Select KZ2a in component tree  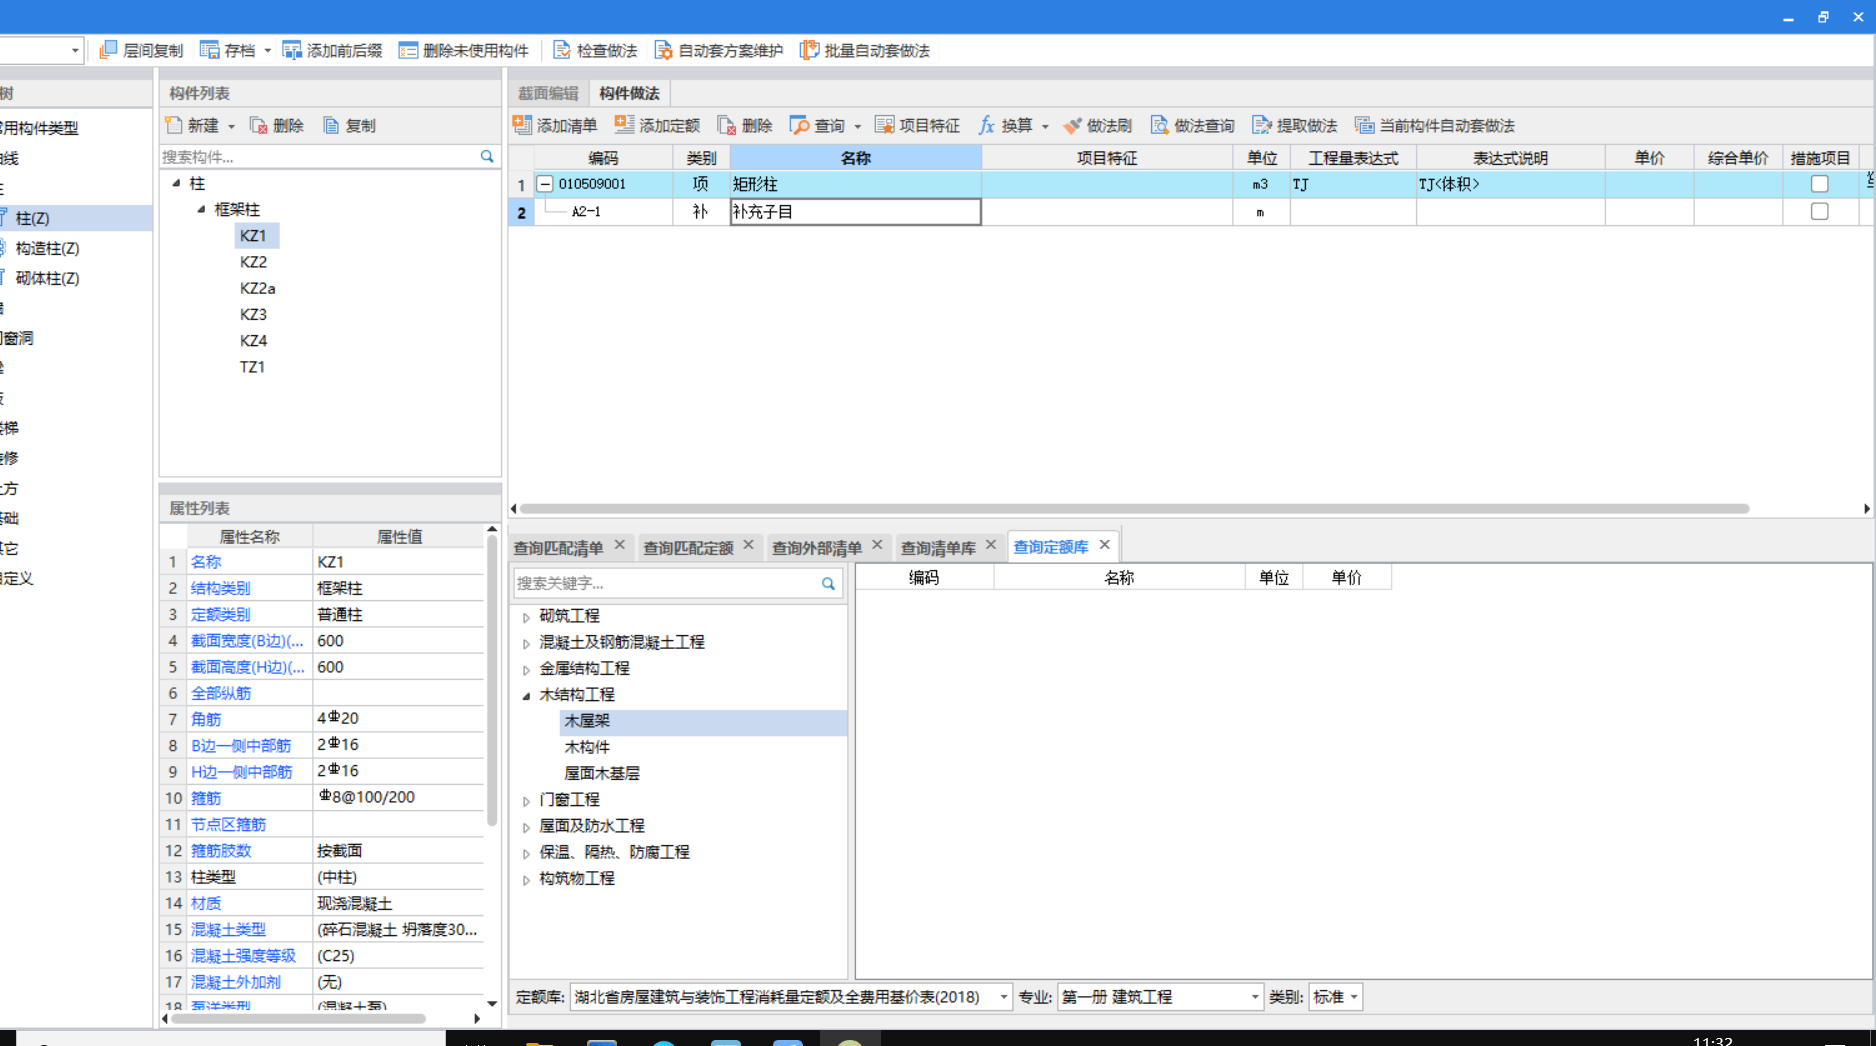[x=257, y=288]
